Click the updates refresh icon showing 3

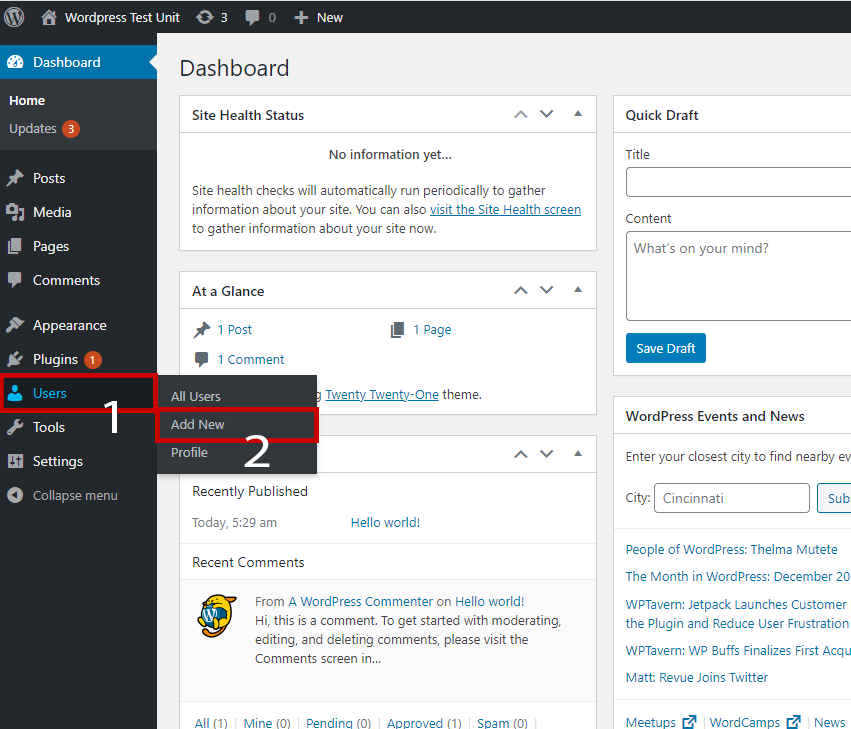coord(205,17)
